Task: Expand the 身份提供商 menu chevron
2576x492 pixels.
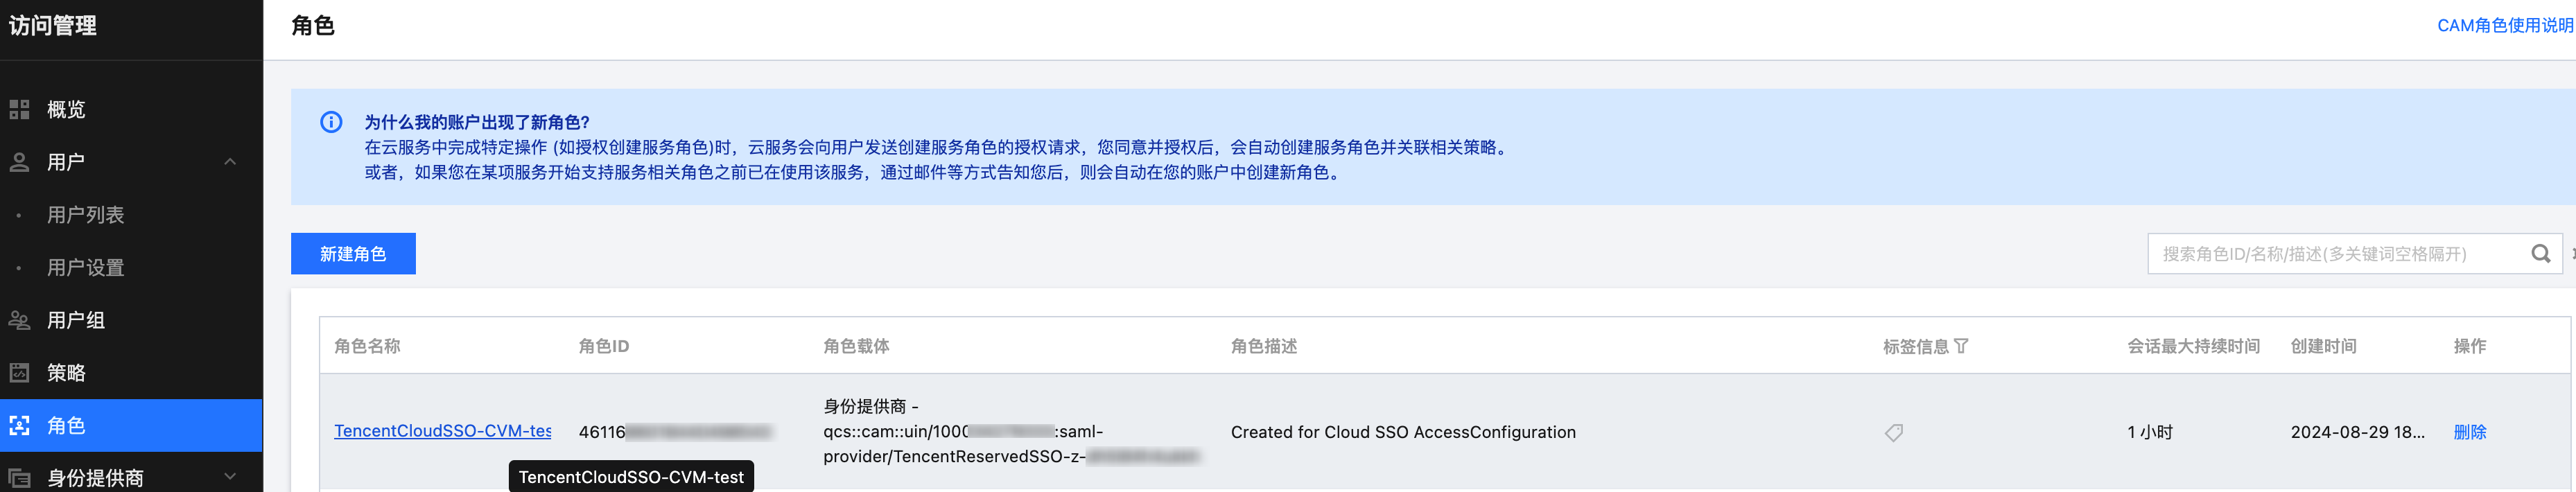Action: [230, 477]
